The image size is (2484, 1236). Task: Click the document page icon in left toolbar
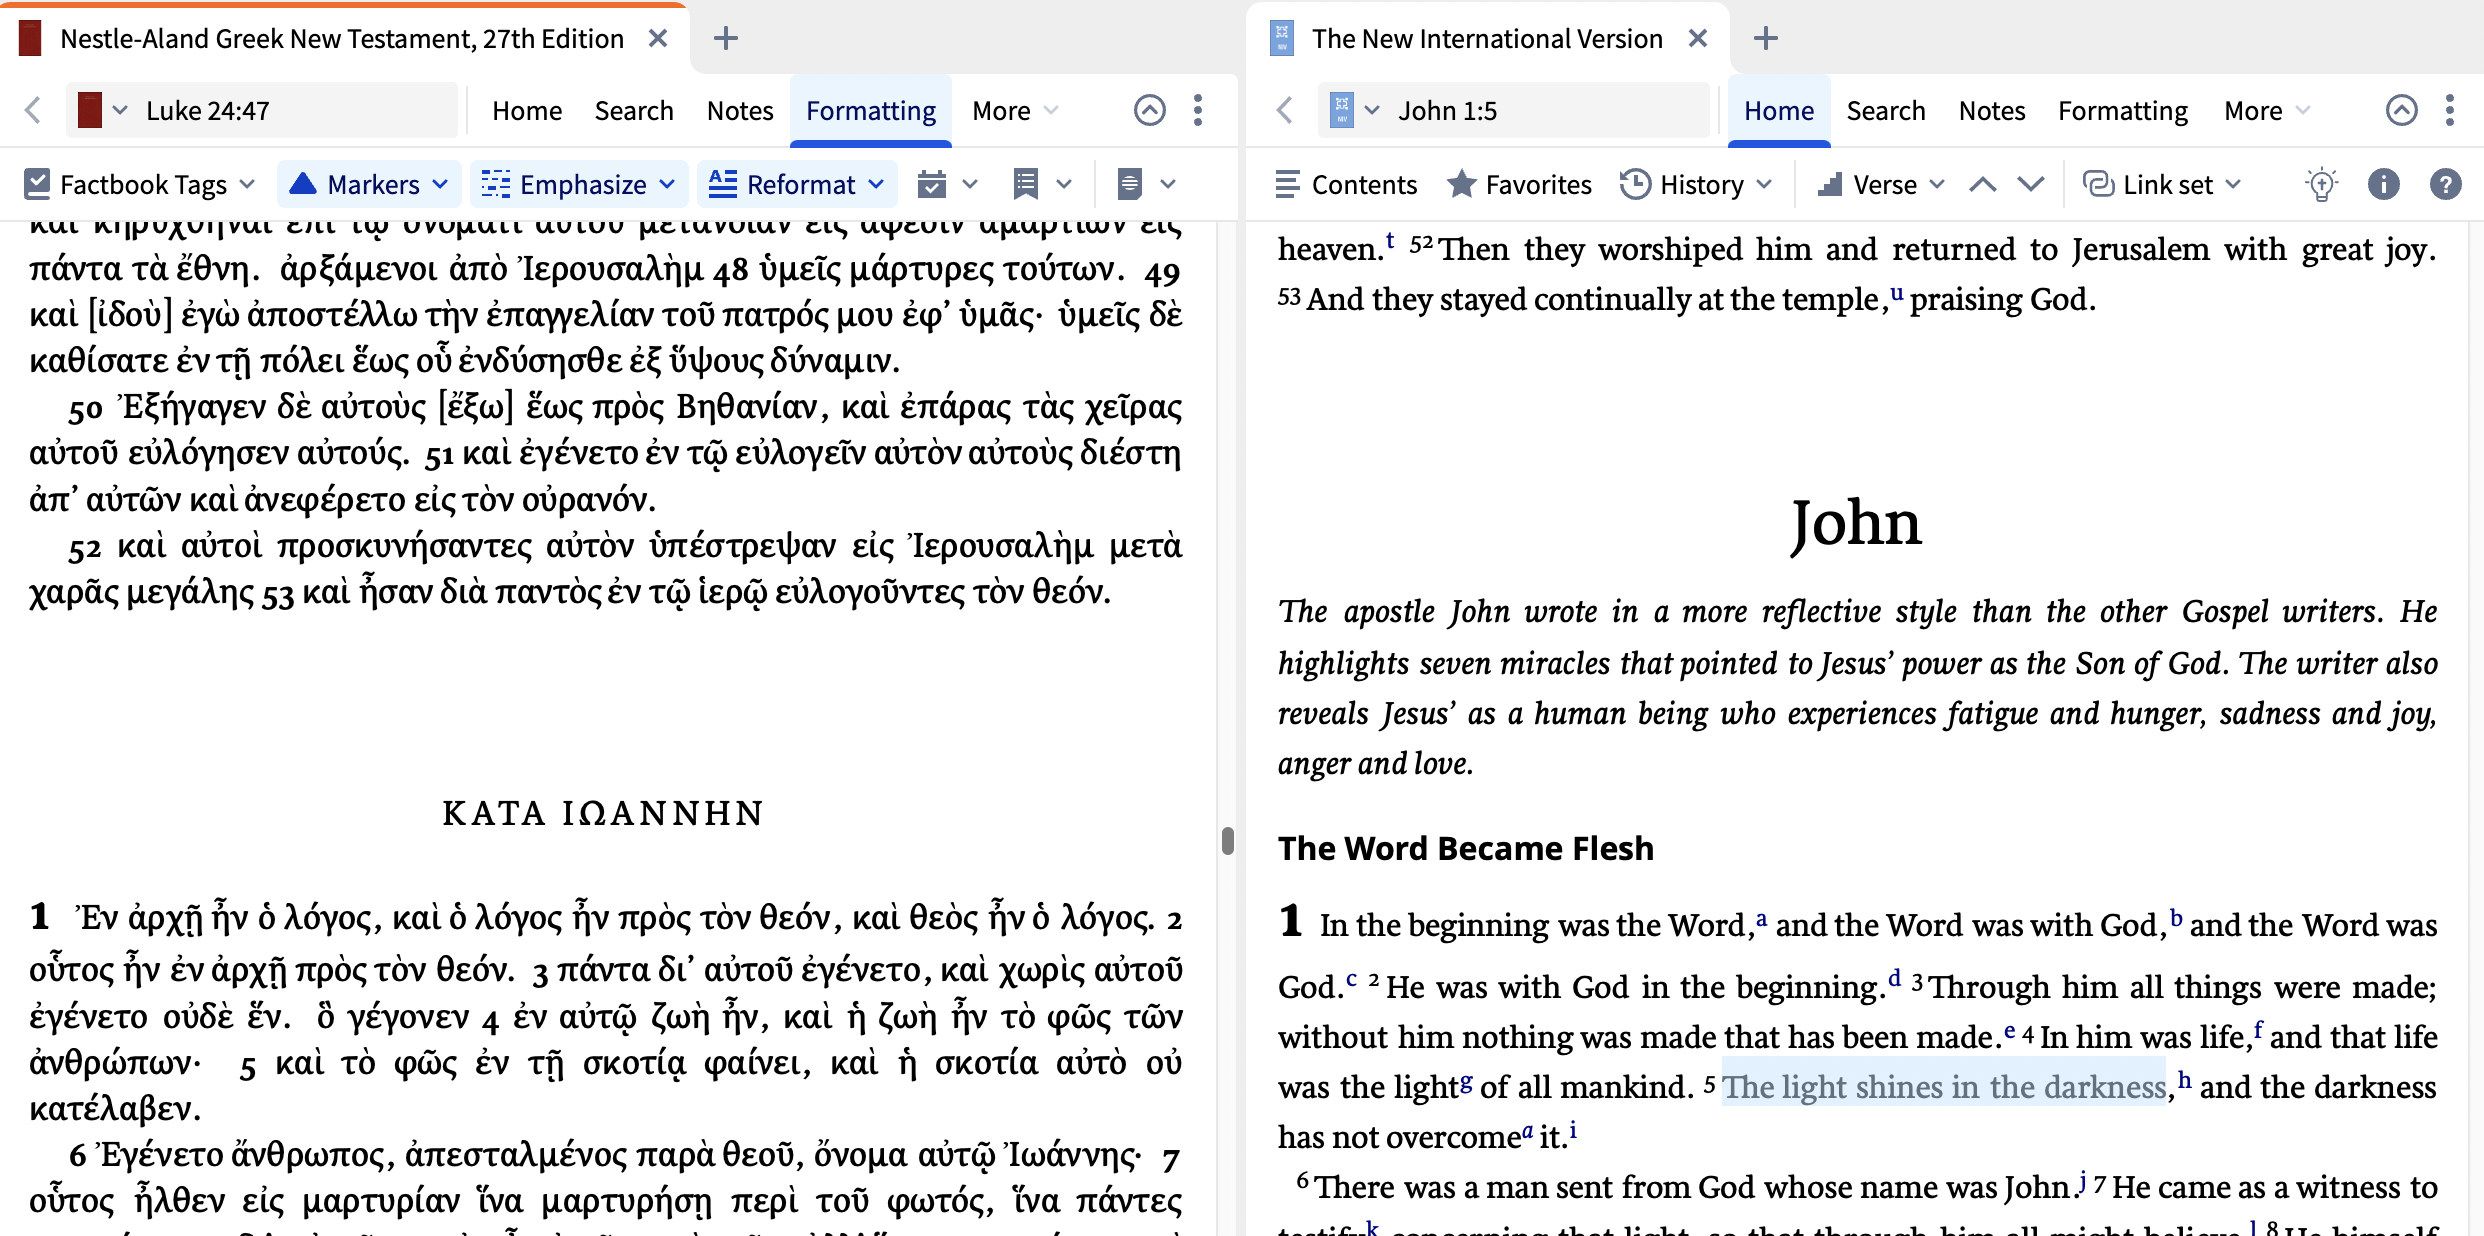pyautogui.click(x=1129, y=184)
